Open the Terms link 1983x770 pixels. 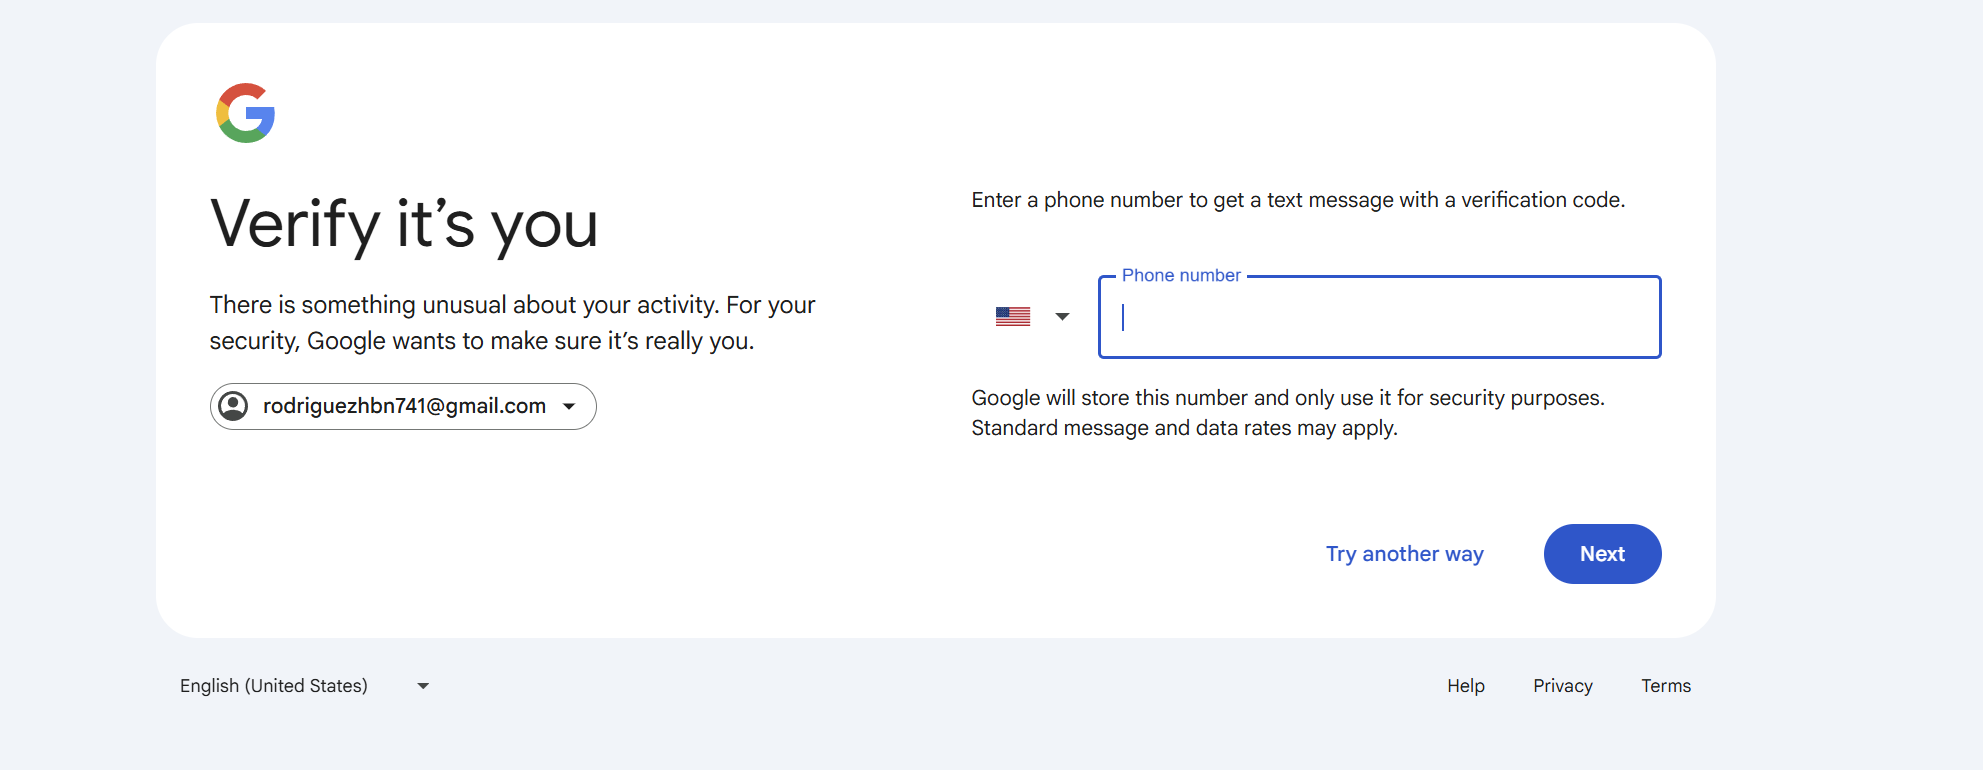pyautogui.click(x=1666, y=686)
